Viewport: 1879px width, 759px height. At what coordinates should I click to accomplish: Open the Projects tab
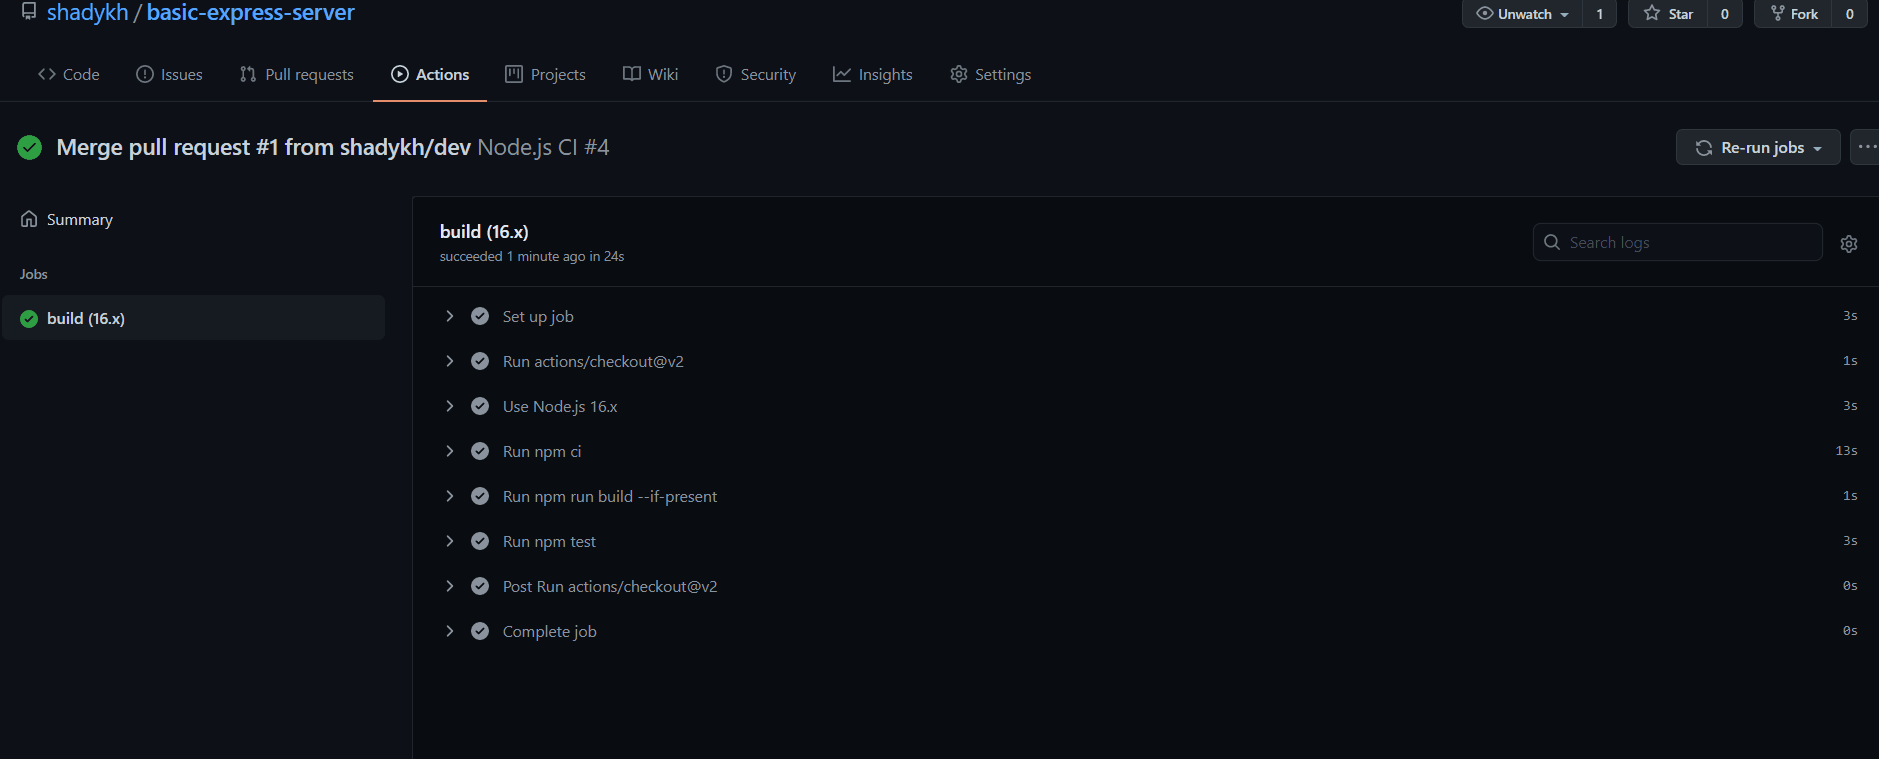click(x=545, y=74)
